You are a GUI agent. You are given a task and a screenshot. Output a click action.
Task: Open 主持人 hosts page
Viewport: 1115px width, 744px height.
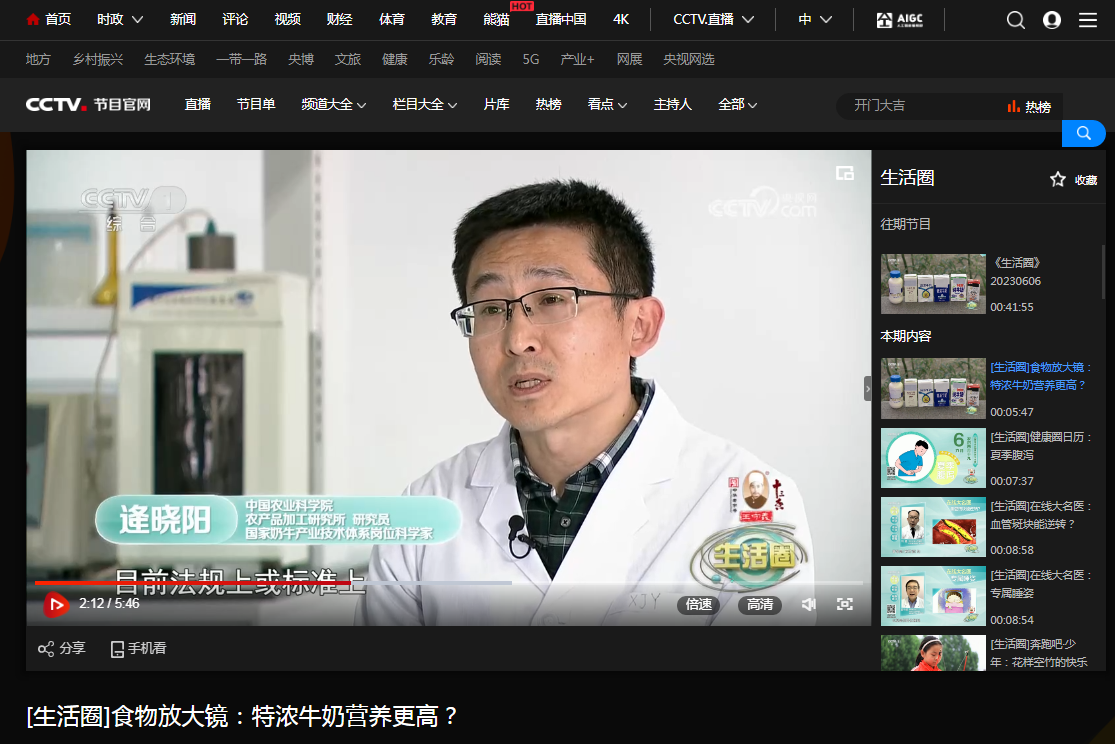pos(673,105)
